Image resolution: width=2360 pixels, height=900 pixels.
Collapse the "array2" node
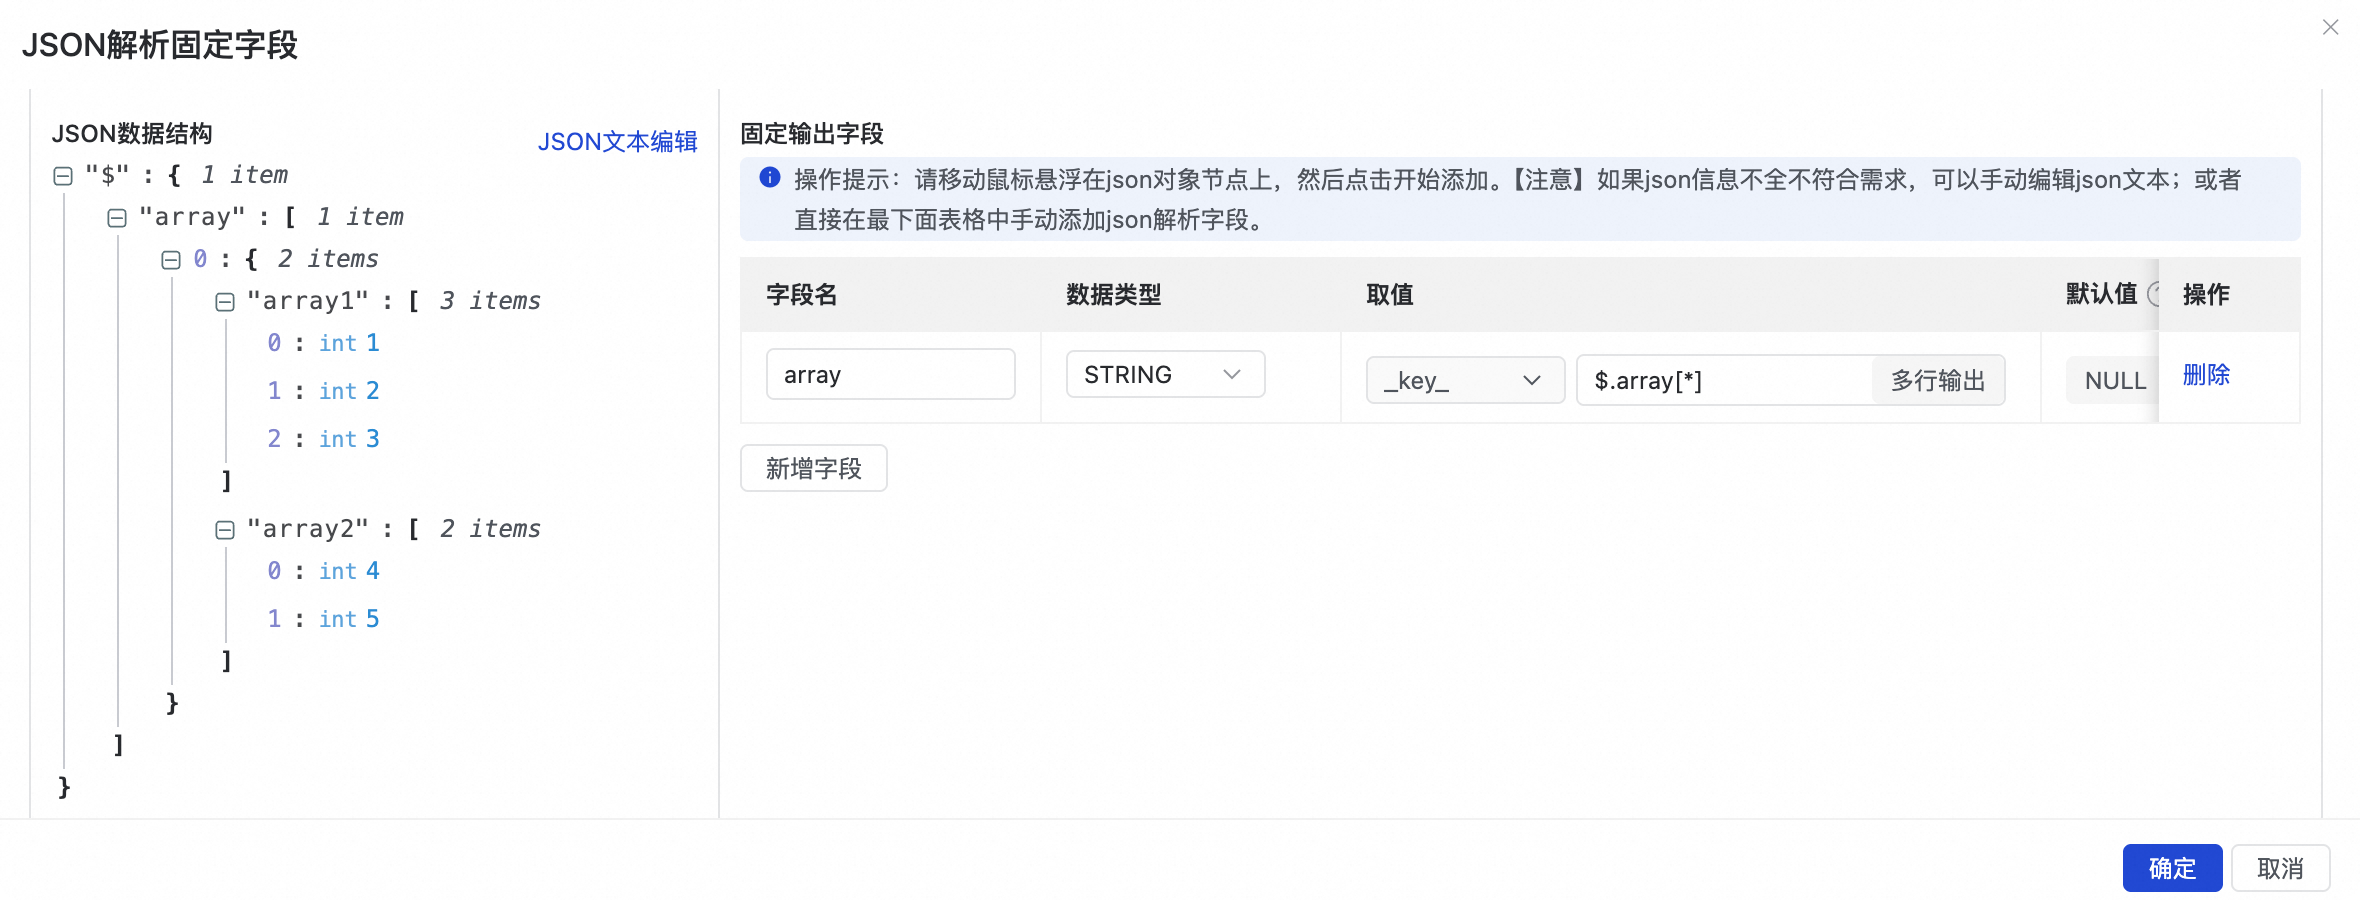[x=225, y=531]
